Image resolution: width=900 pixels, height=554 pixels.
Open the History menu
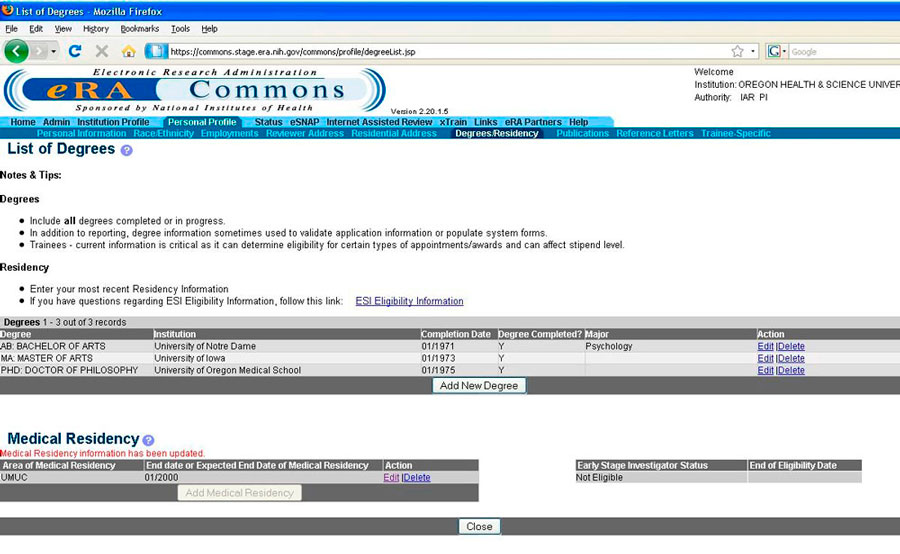pyautogui.click(x=96, y=29)
